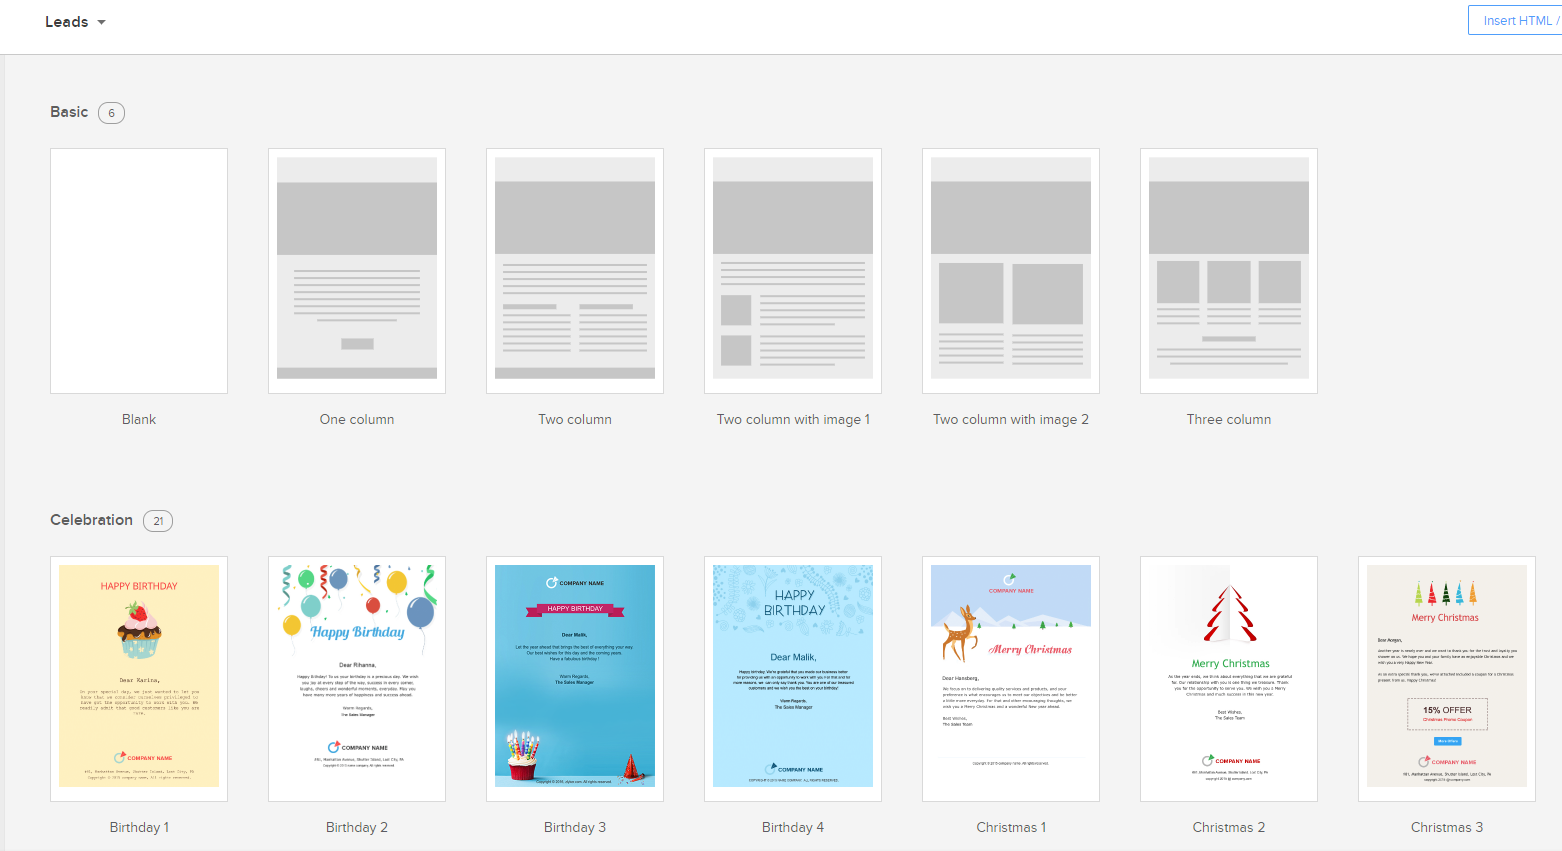Click the Celebration category heading
The width and height of the screenshot is (1562, 851).
click(91, 520)
